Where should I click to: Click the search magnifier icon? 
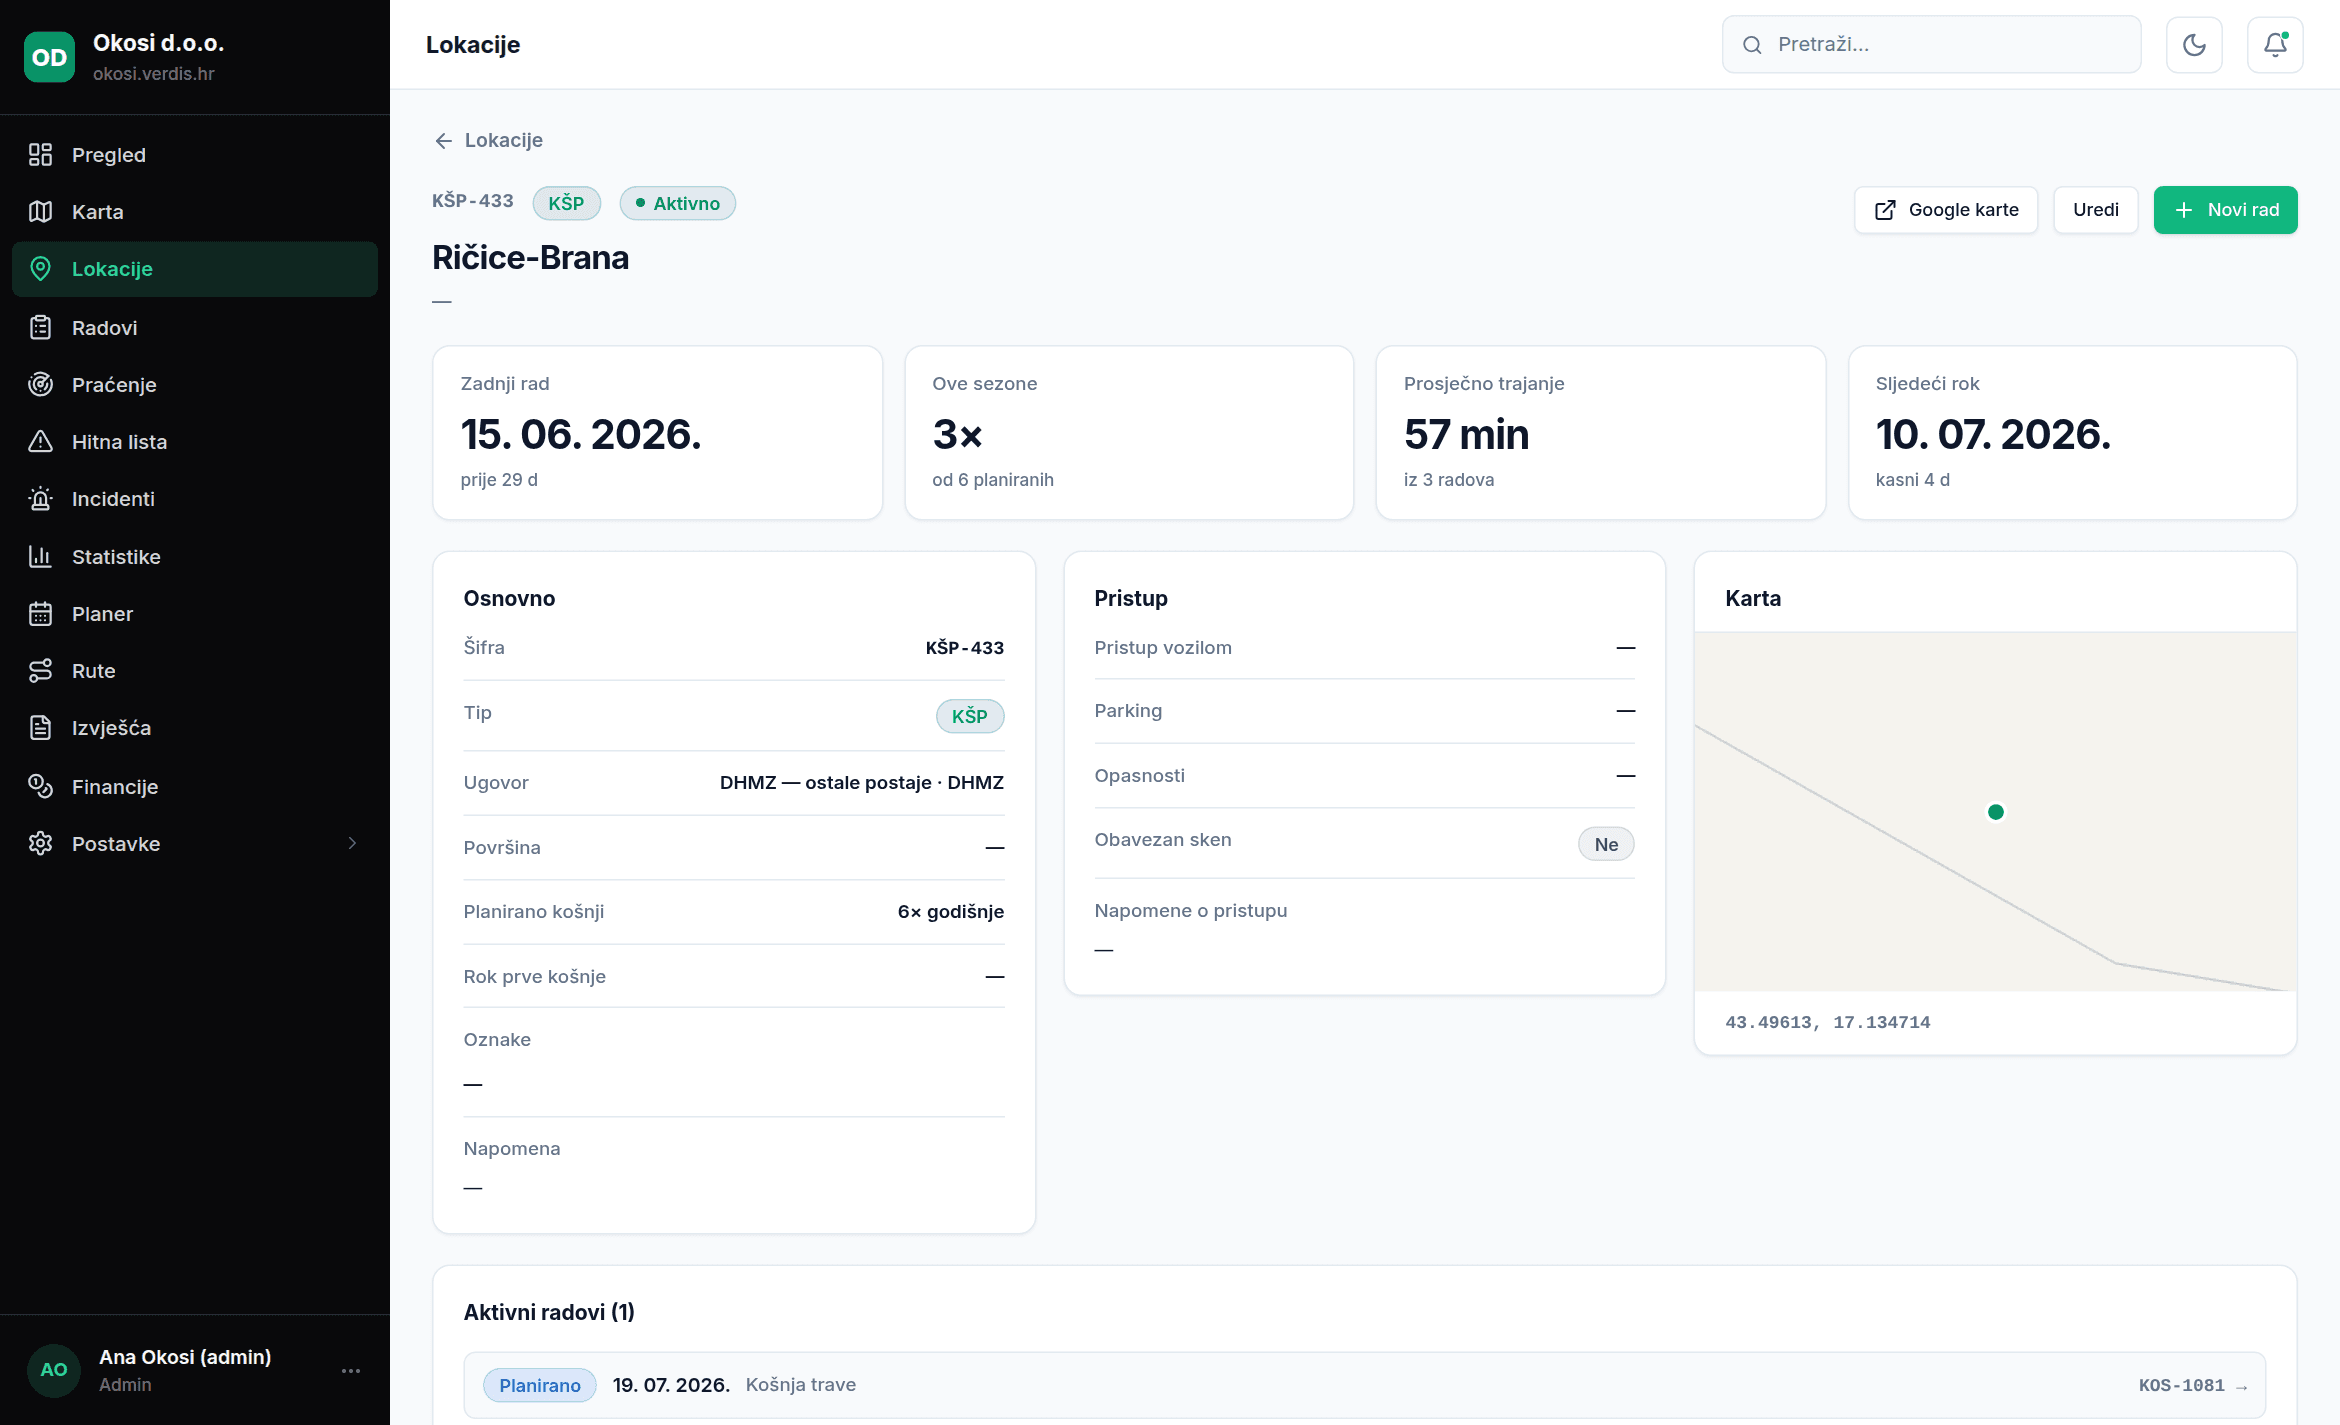pos(1752,45)
